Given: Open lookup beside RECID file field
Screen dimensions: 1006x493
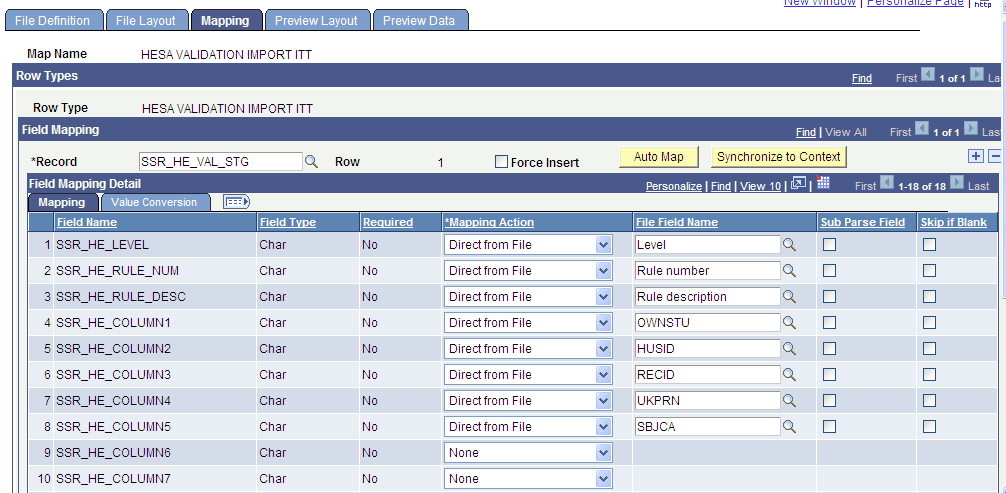Looking at the screenshot, I should pyautogui.click(x=789, y=374).
